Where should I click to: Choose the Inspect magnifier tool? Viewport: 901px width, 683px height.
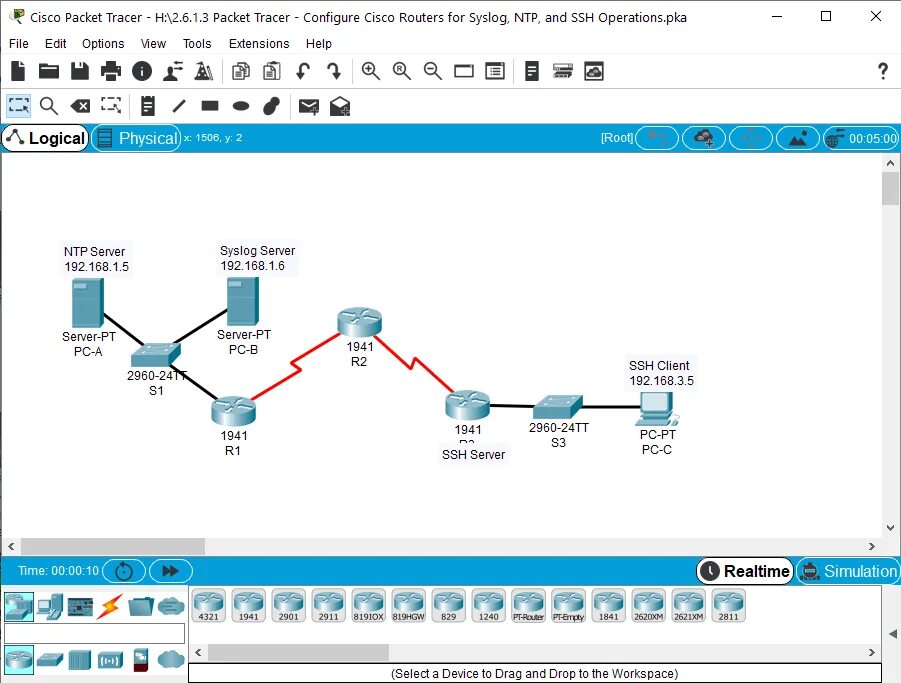pos(49,106)
